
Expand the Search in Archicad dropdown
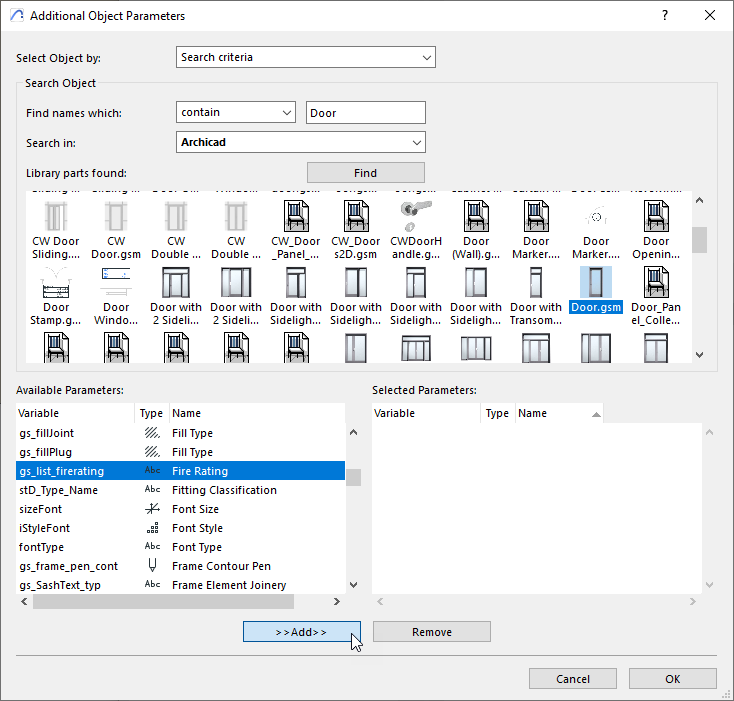pyautogui.click(x=301, y=142)
